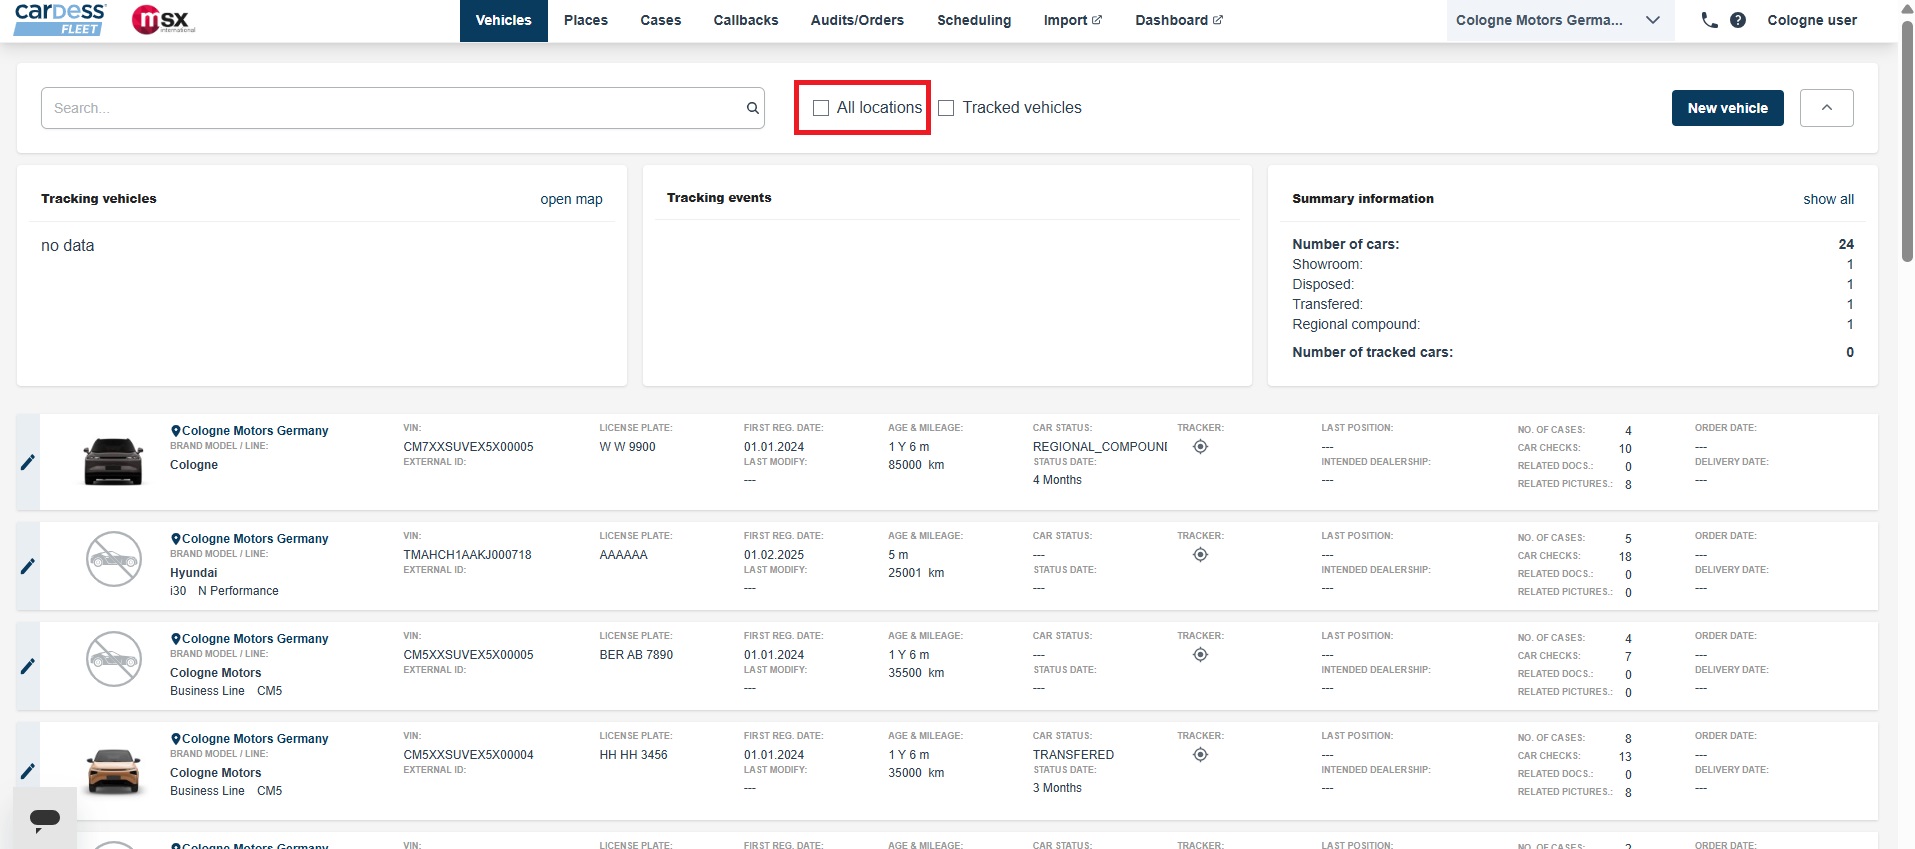Screen dimensions: 1915x849
Task: Collapse the panel using chevron up button
Action: click(1826, 108)
